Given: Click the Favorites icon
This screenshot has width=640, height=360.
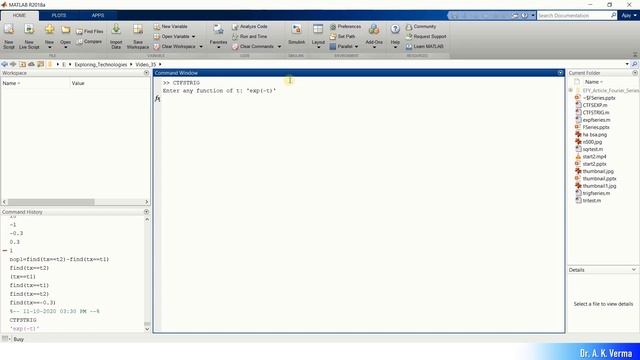Looking at the screenshot, I should 218,29.
